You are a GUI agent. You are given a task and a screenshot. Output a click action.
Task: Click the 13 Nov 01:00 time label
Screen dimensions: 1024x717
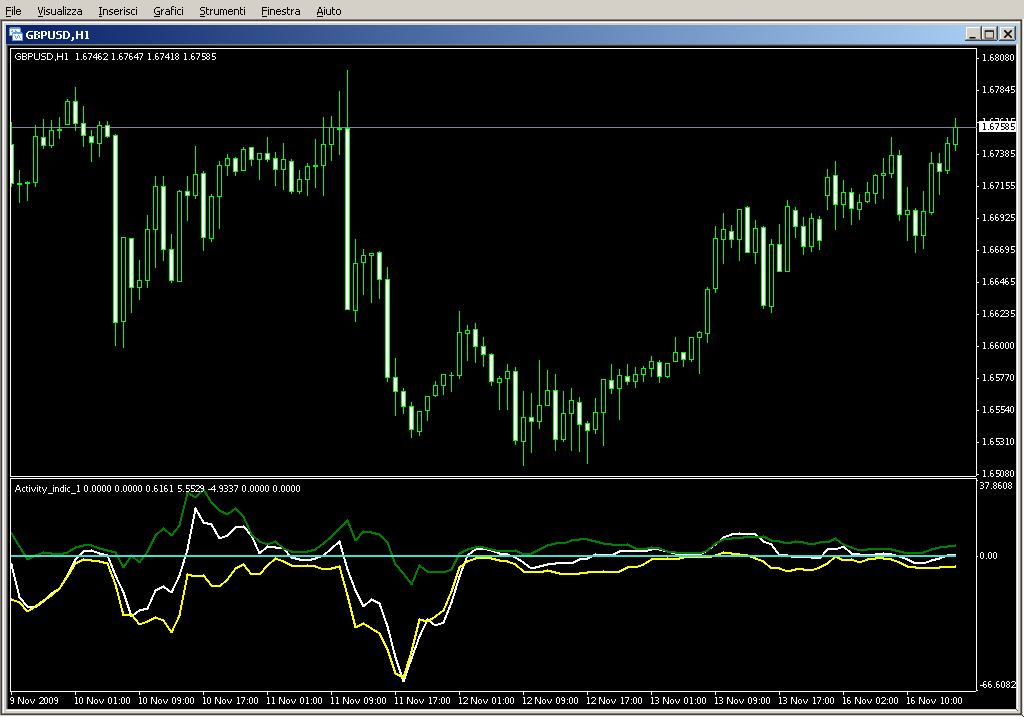click(x=678, y=701)
